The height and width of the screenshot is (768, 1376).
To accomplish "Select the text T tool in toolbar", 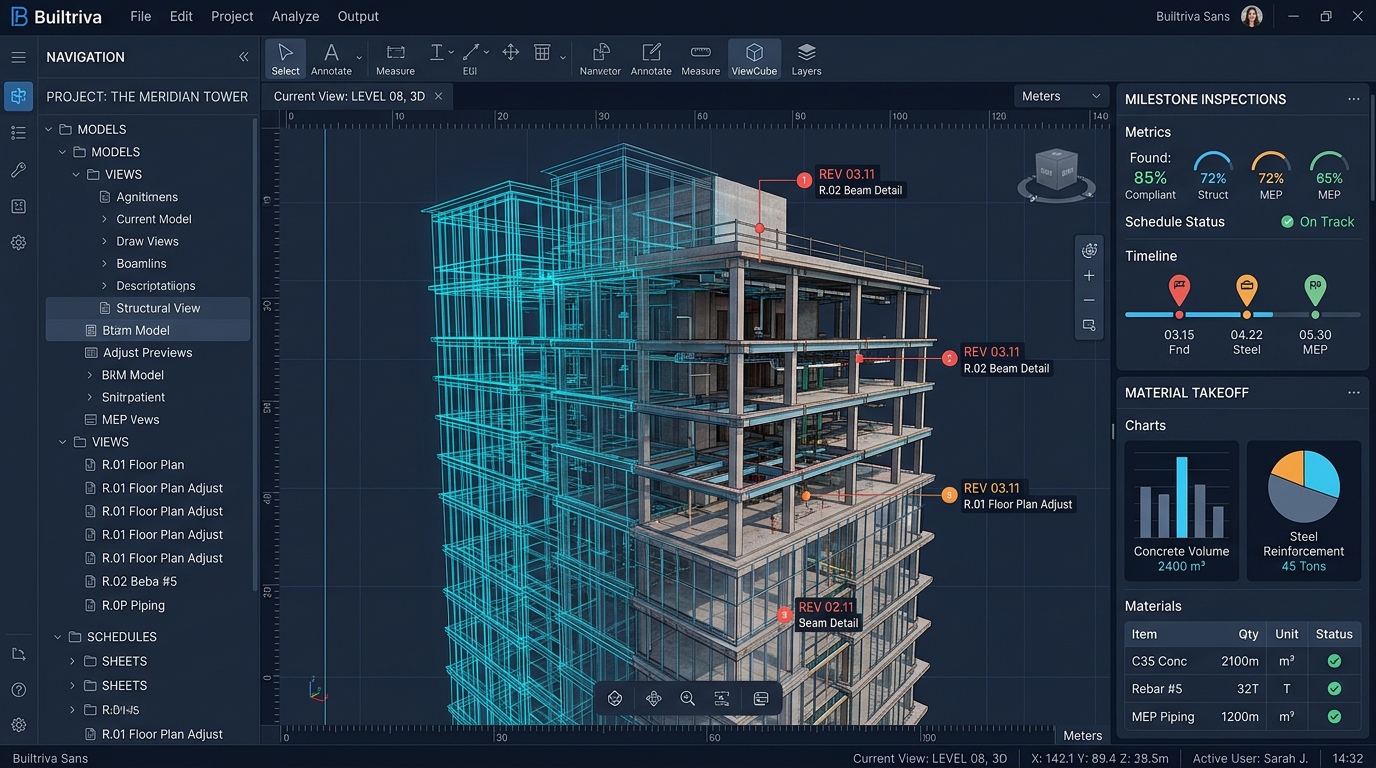I will 437,52.
